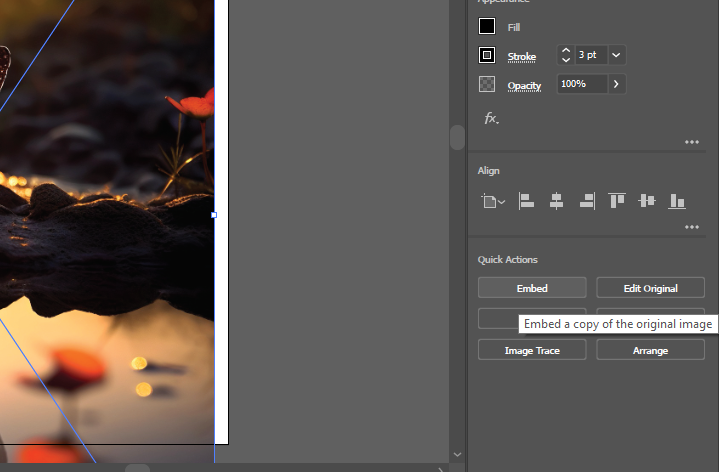719x472 pixels.
Task: Click the scroll down arrow
Action: tap(457, 455)
